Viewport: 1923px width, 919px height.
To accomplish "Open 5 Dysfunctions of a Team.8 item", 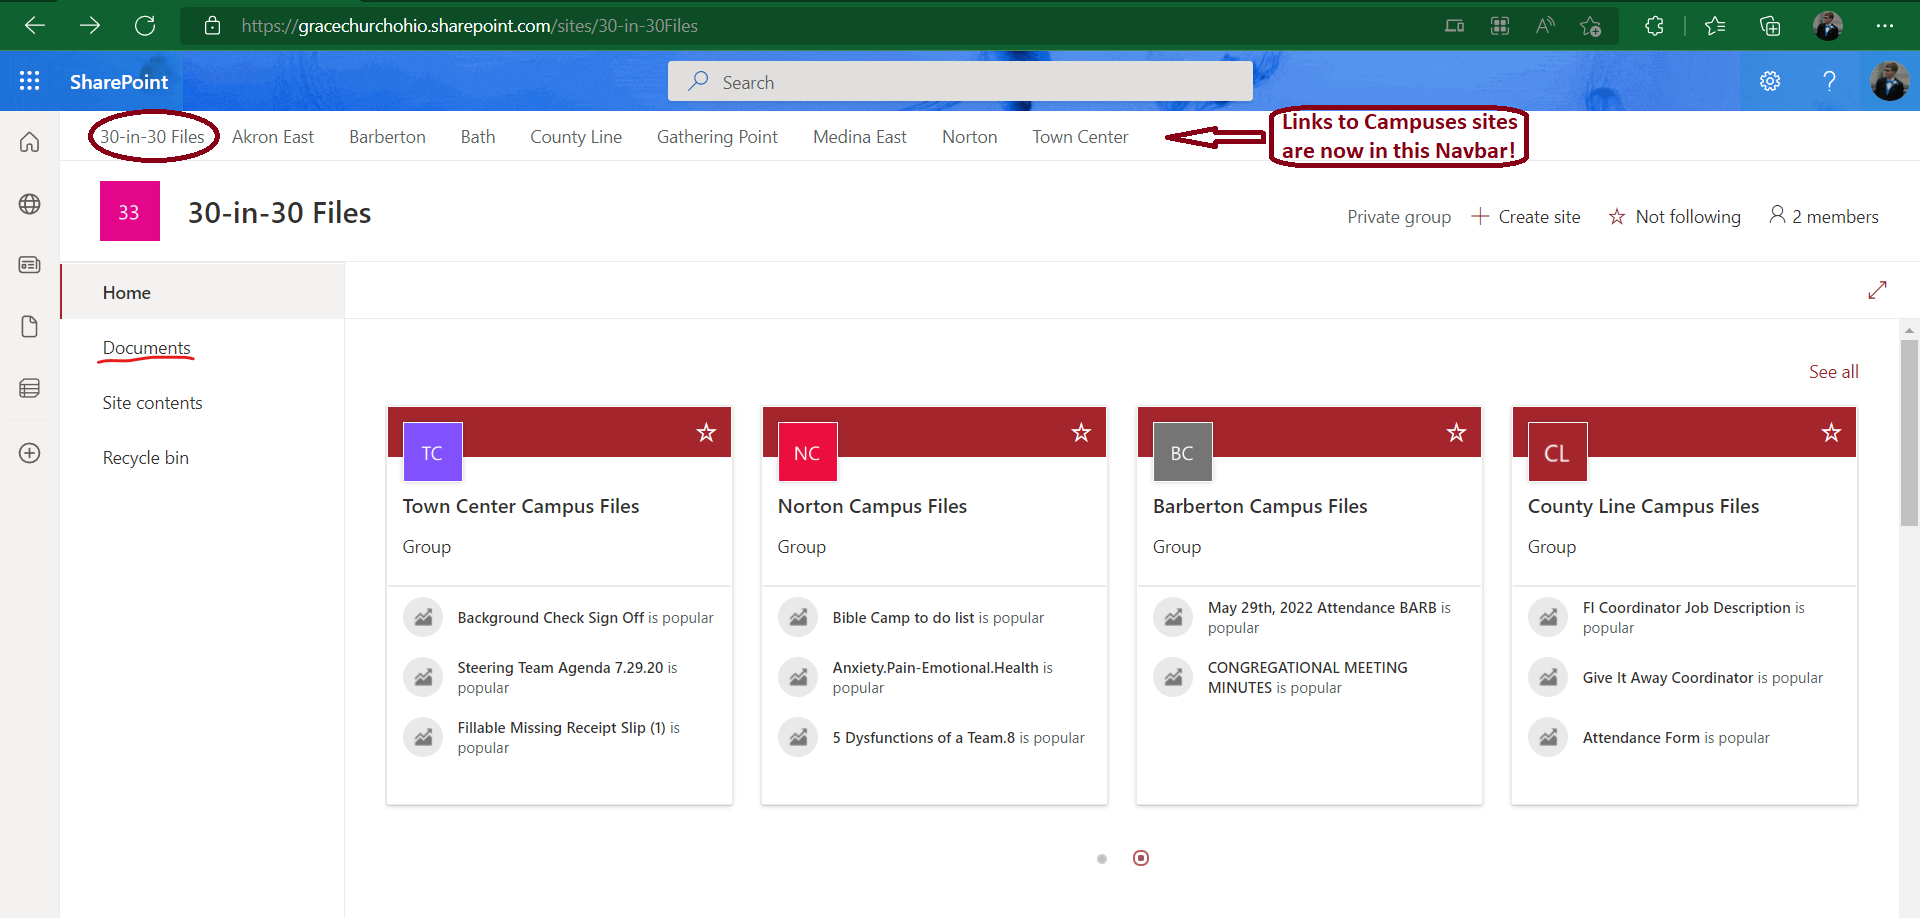I will (x=923, y=738).
